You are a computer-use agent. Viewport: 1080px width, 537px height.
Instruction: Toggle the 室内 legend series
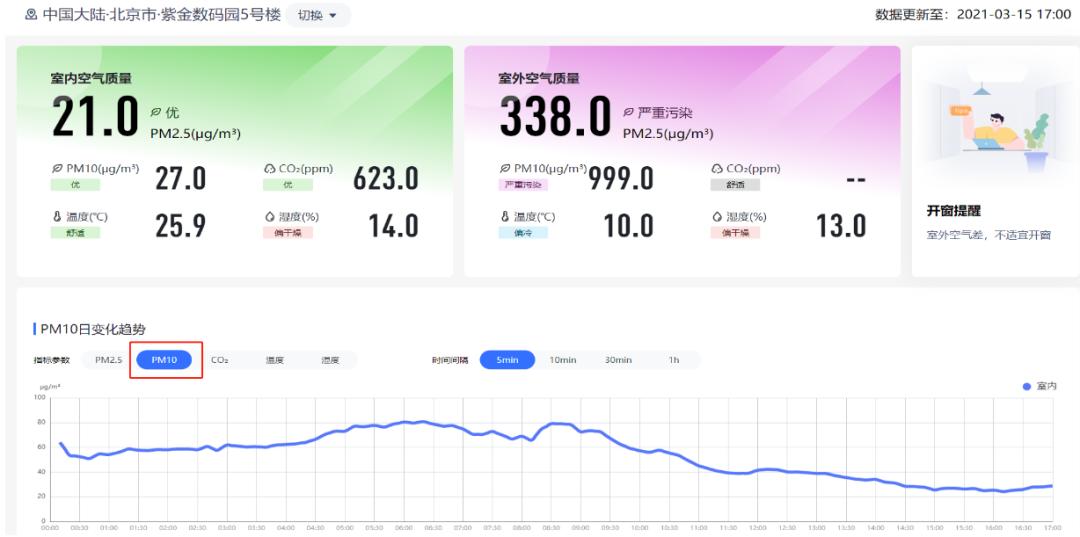pyautogui.click(x=1039, y=387)
